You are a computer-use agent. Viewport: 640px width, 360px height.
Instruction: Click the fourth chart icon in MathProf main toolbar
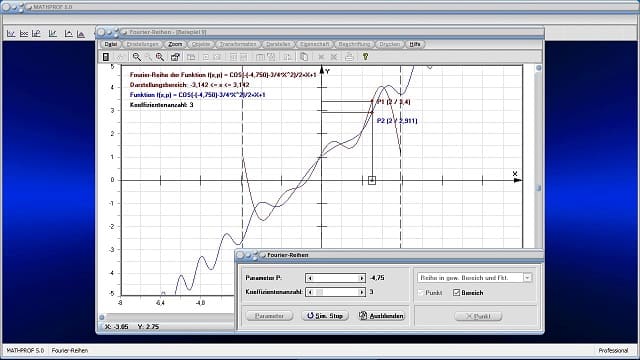53,33
